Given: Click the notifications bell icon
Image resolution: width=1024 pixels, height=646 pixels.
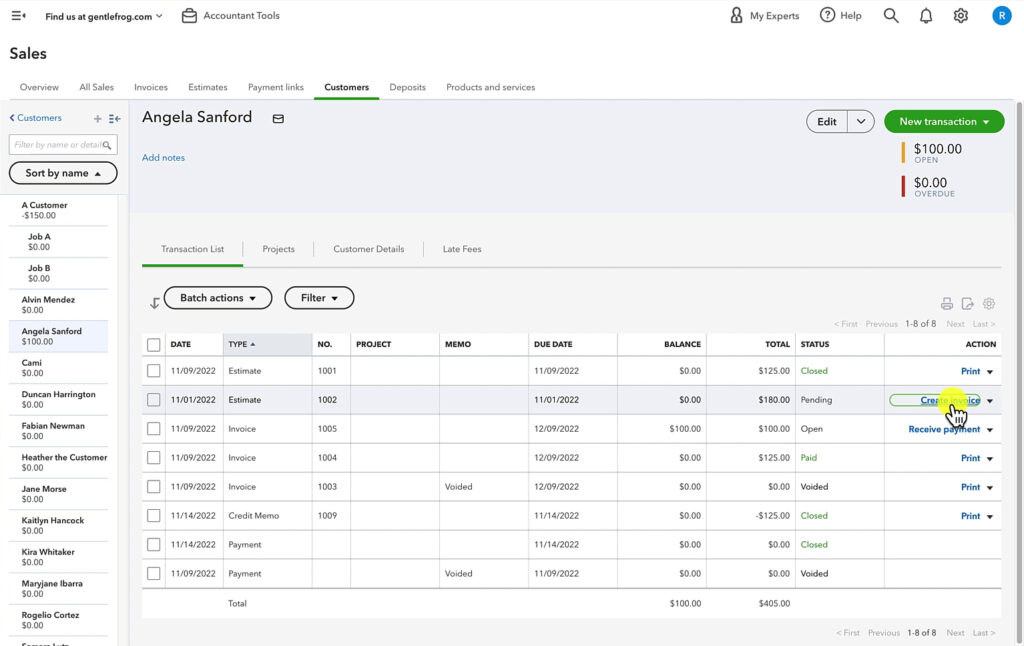Looking at the screenshot, I should [x=925, y=15].
